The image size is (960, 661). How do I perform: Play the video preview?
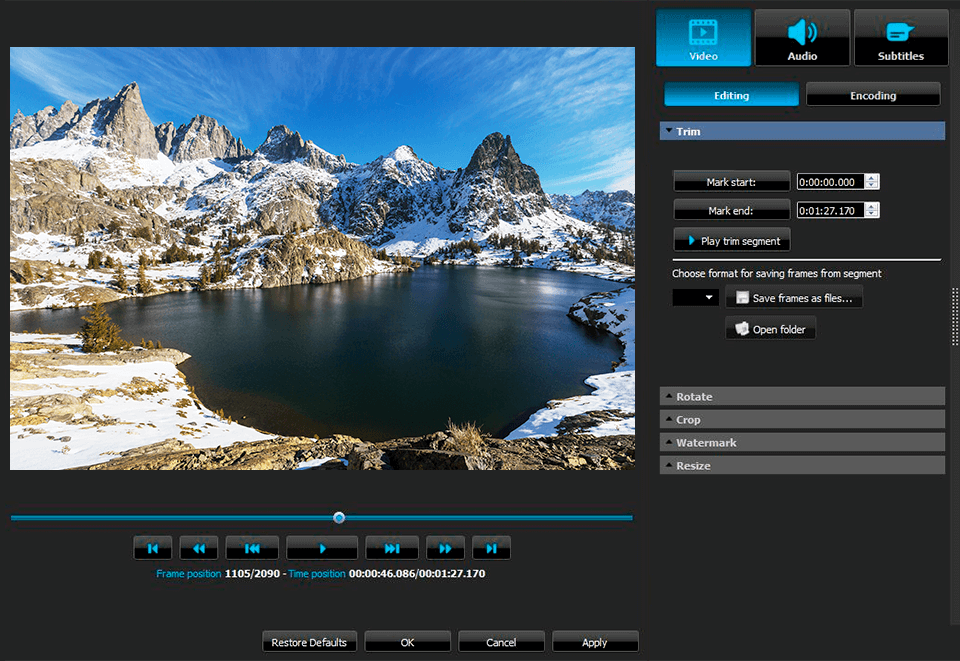[322, 547]
